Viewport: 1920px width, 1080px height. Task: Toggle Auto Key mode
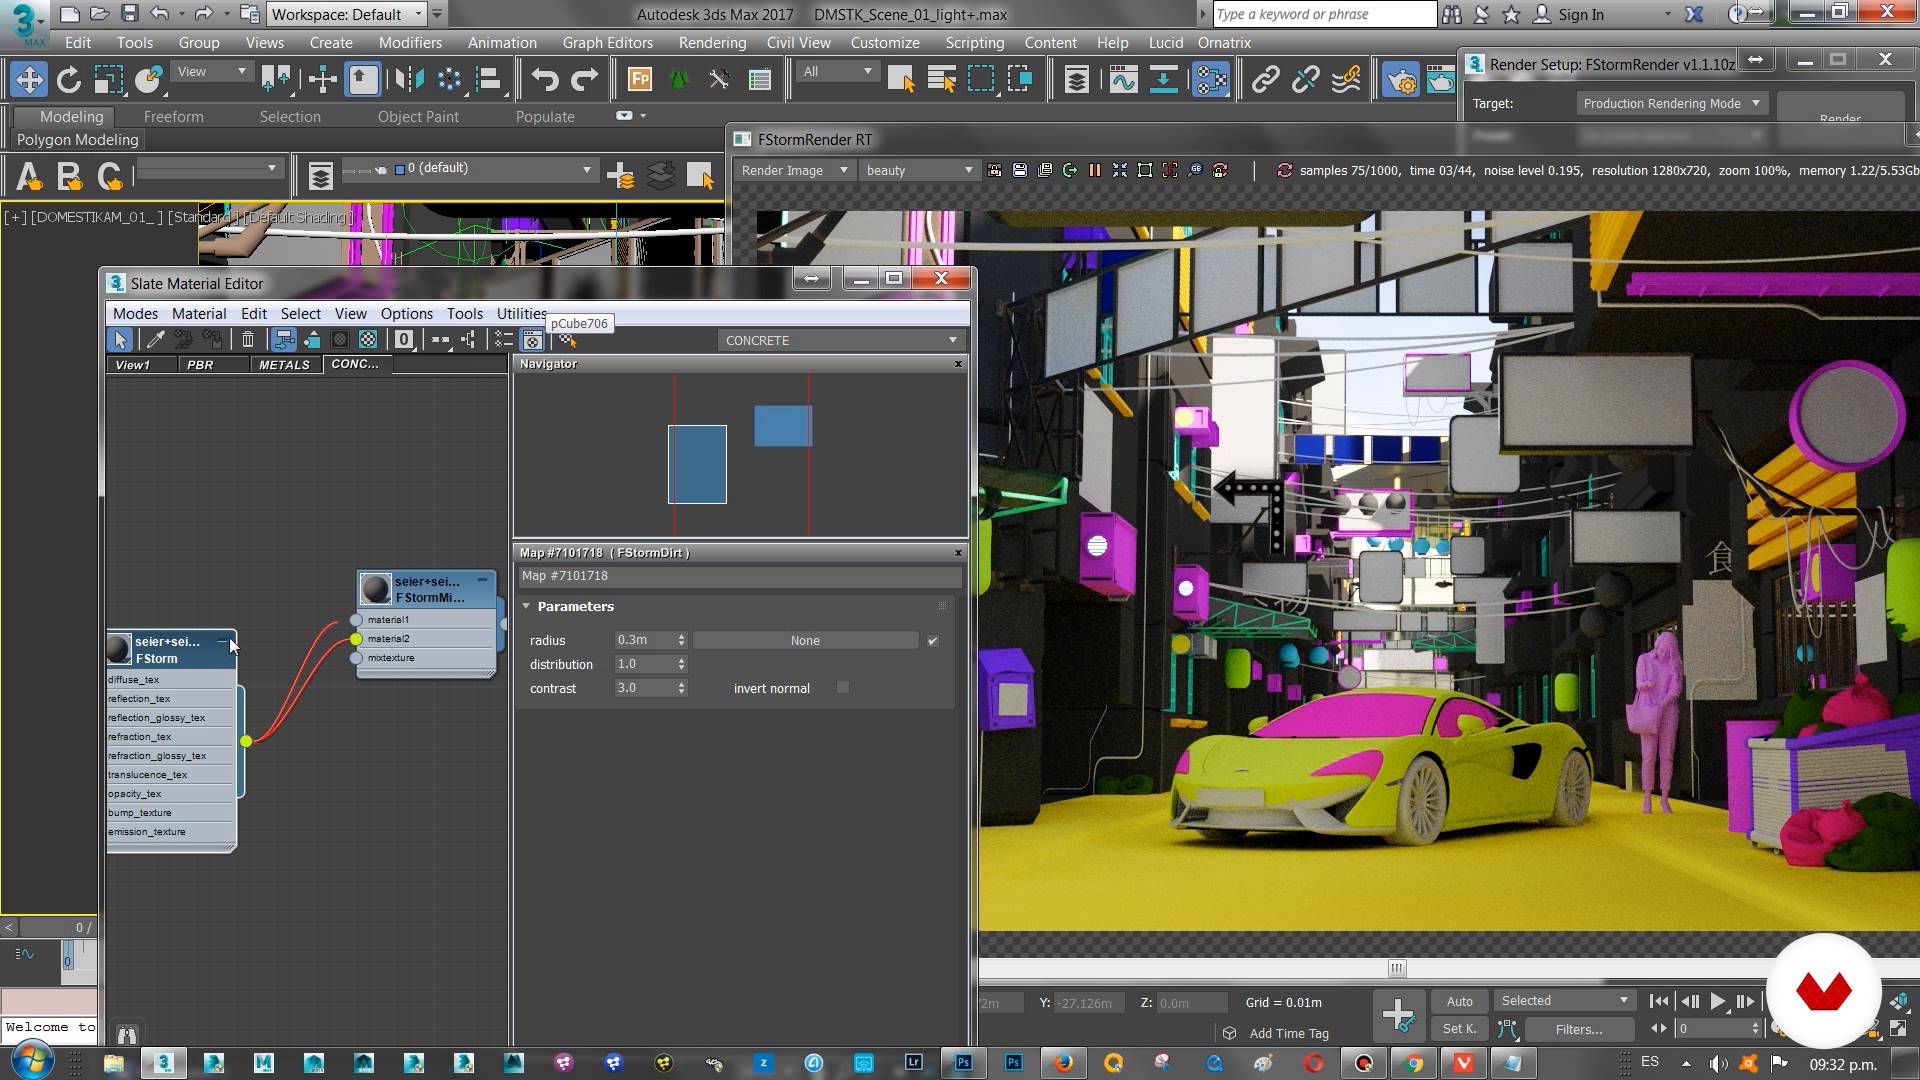click(1459, 1001)
